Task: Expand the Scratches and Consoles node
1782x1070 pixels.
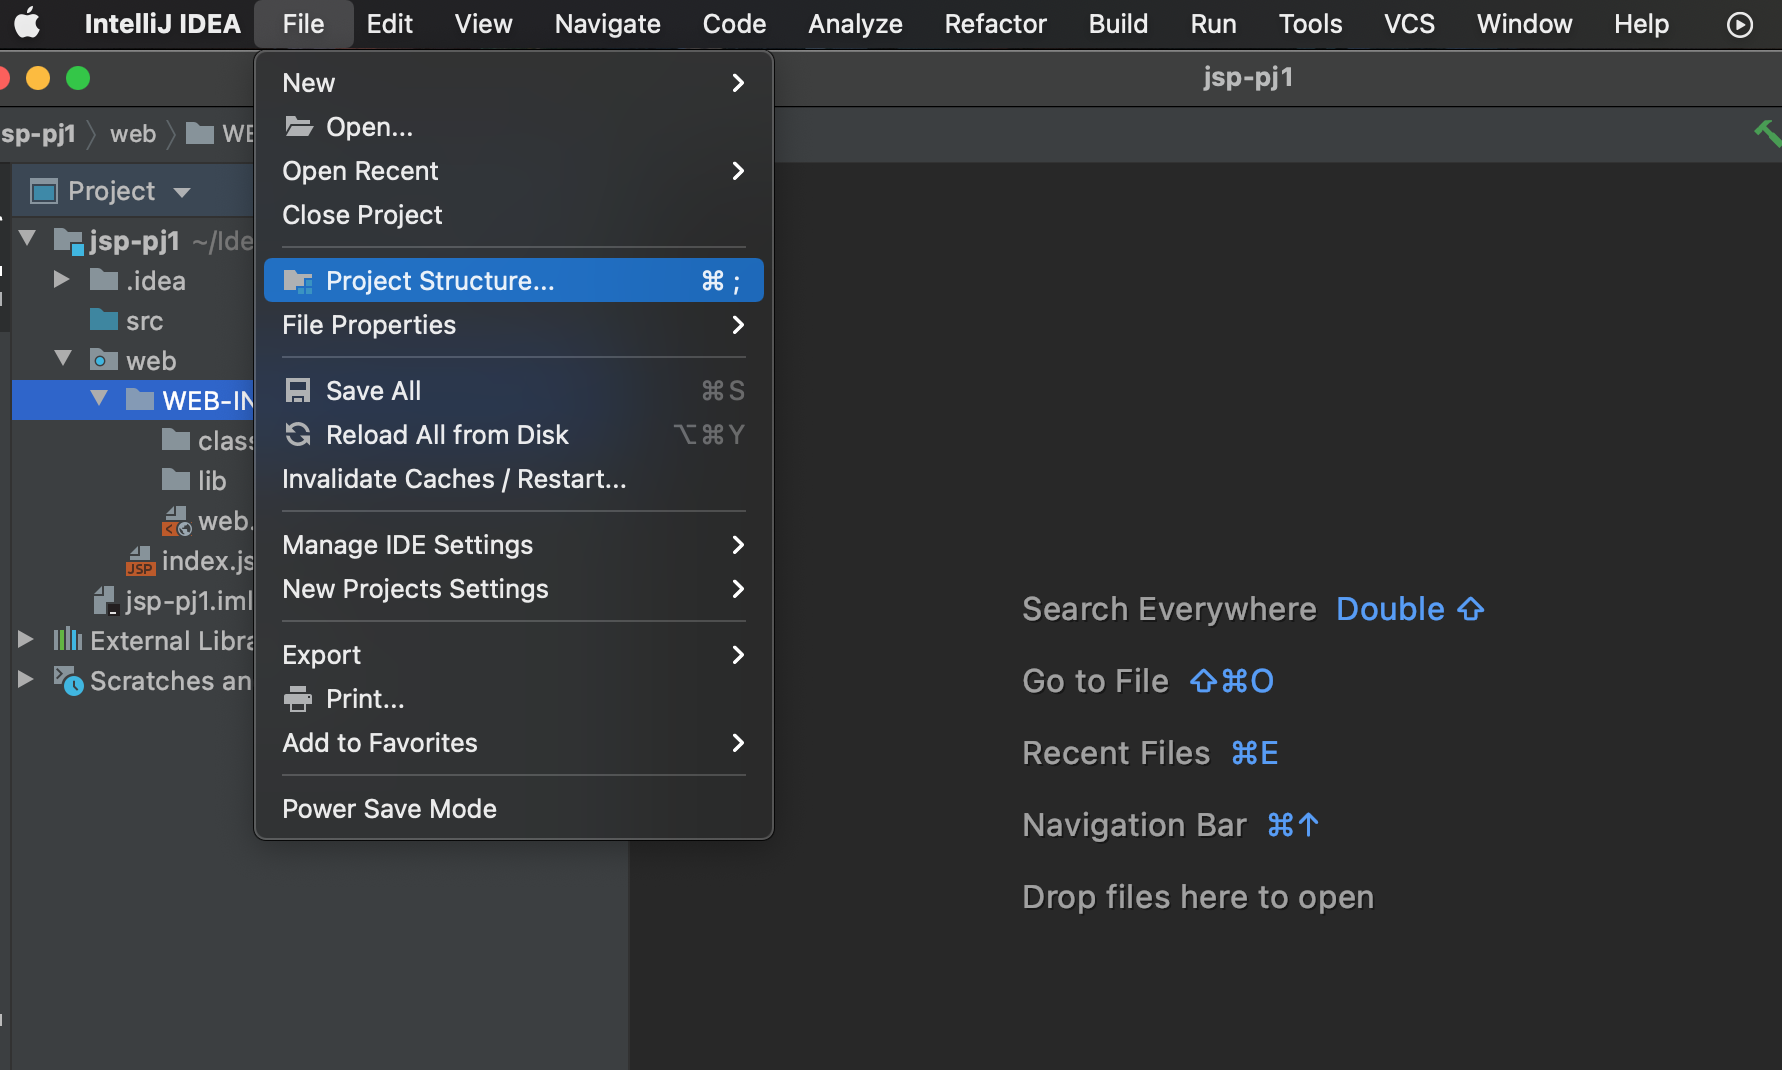Action: tap(26, 679)
